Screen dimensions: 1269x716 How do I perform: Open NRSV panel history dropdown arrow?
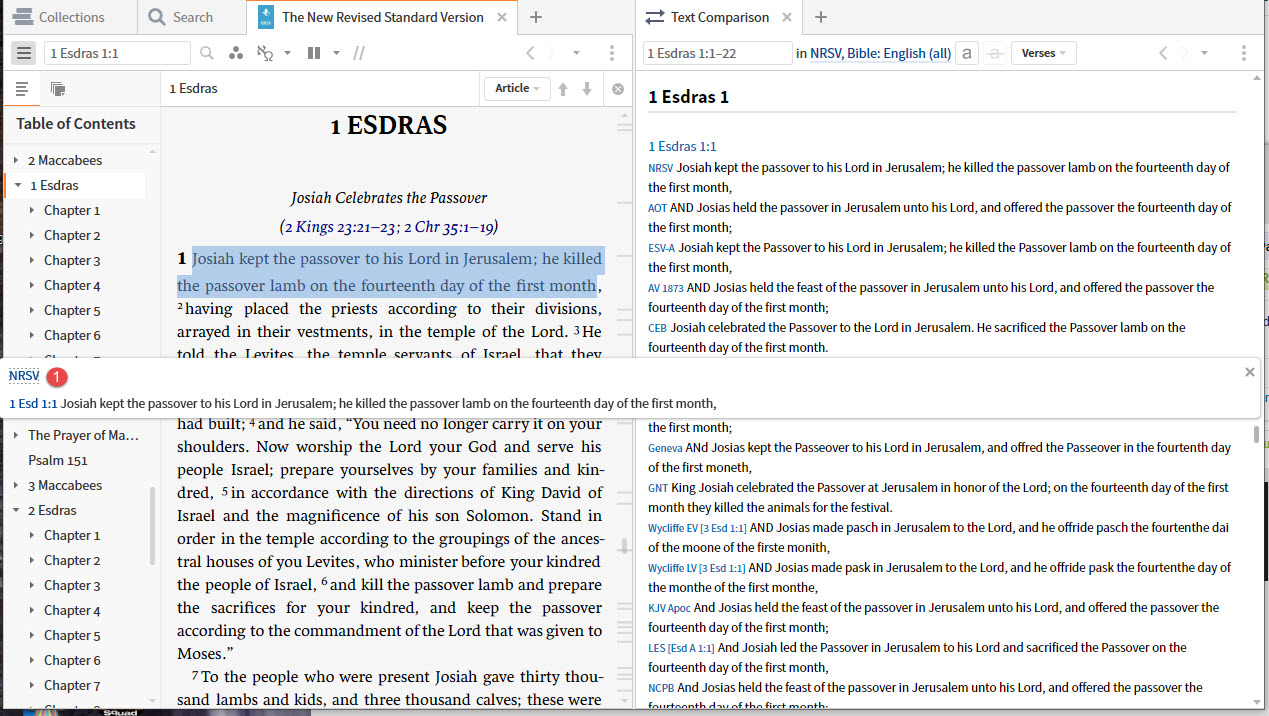[x=577, y=53]
